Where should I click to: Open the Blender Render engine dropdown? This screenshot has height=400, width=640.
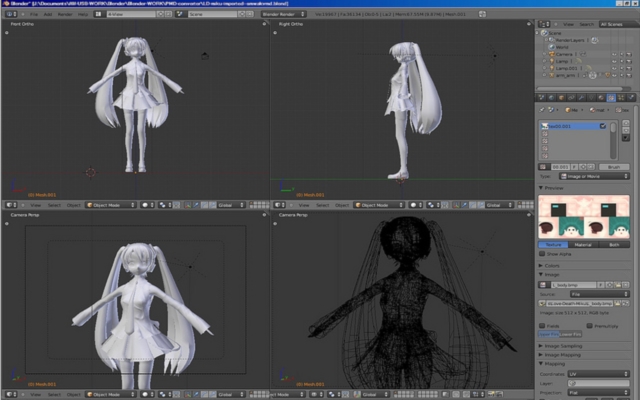point(283,14)
